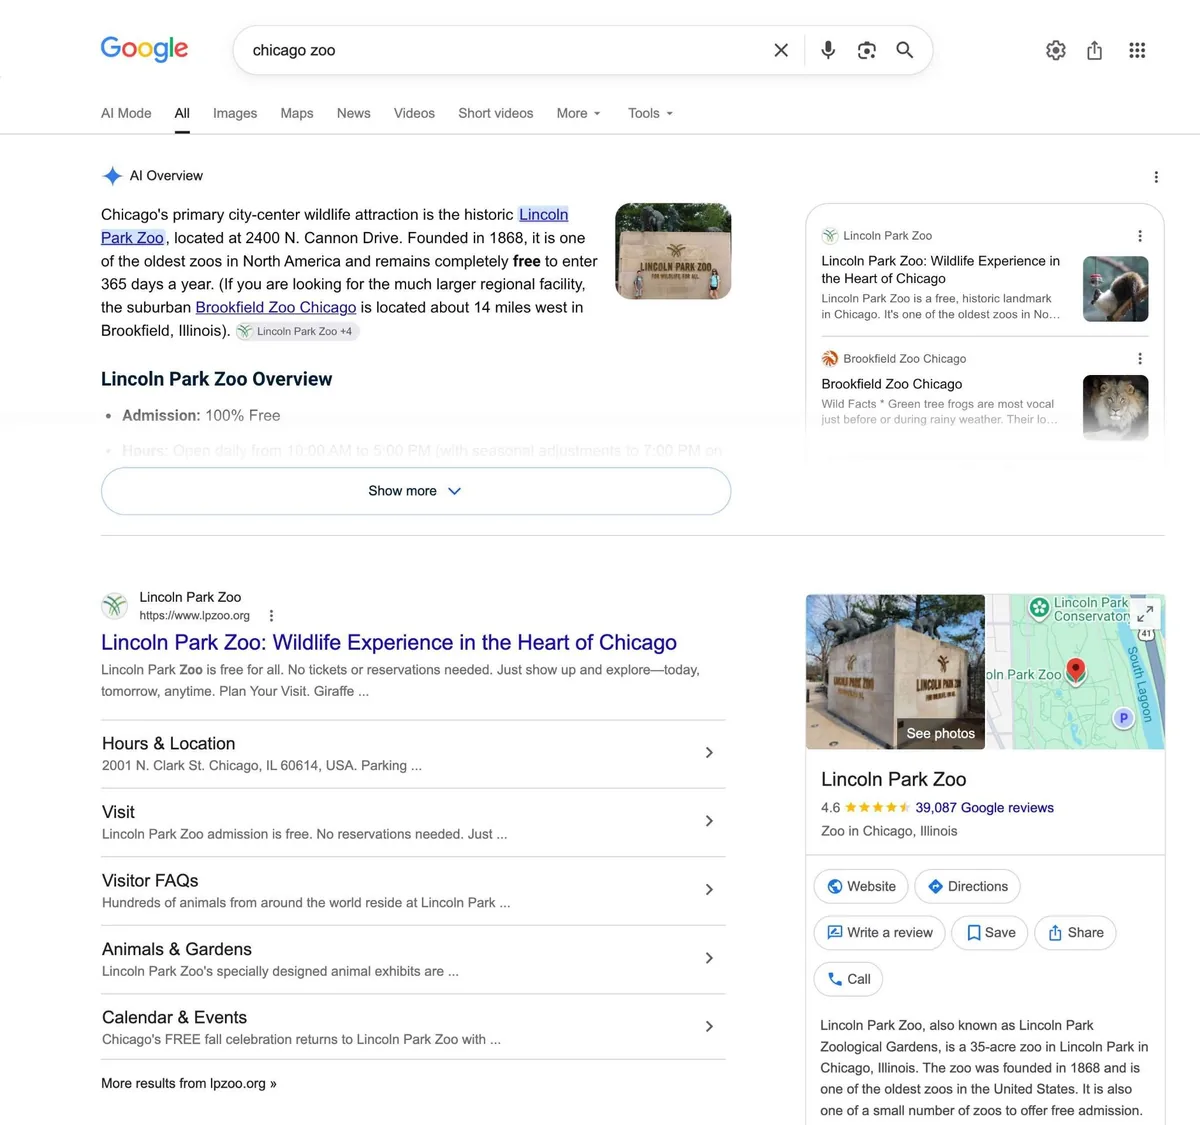
Task: Click the magnifying glass search icon
Action: tap(905, 50)
